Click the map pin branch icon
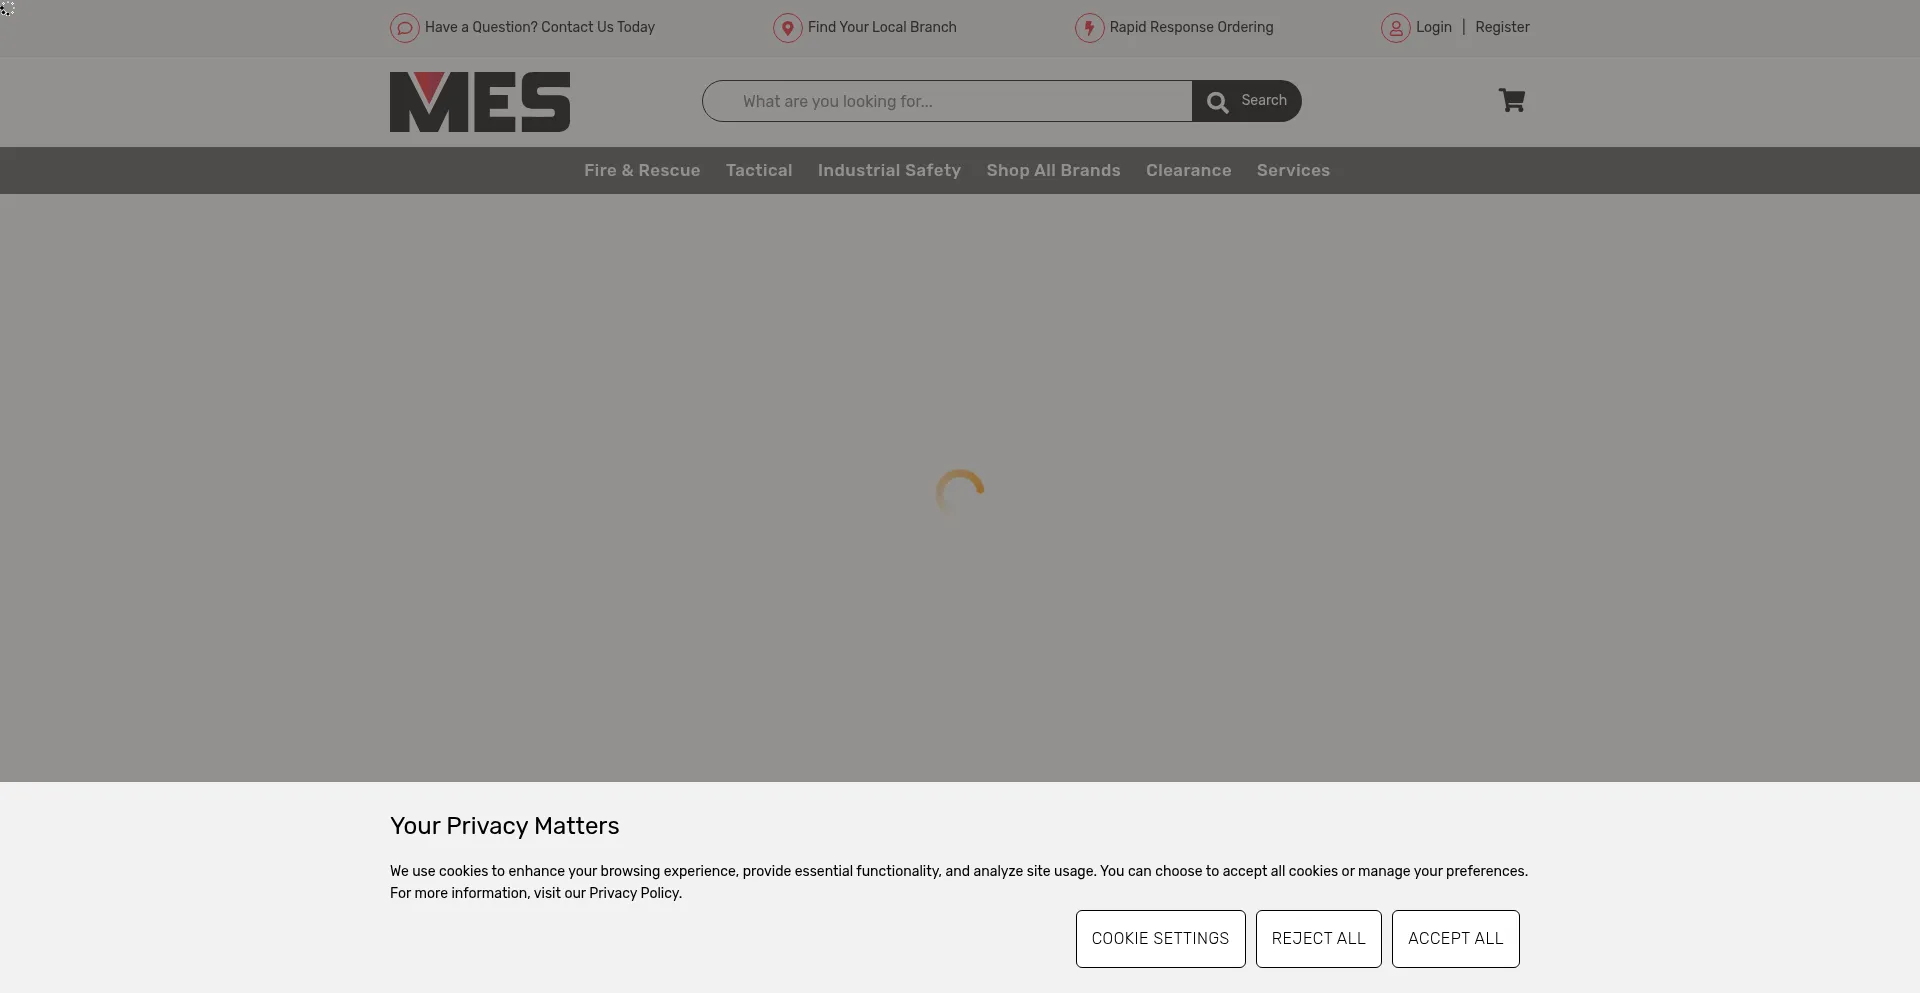 click(787, 28)
